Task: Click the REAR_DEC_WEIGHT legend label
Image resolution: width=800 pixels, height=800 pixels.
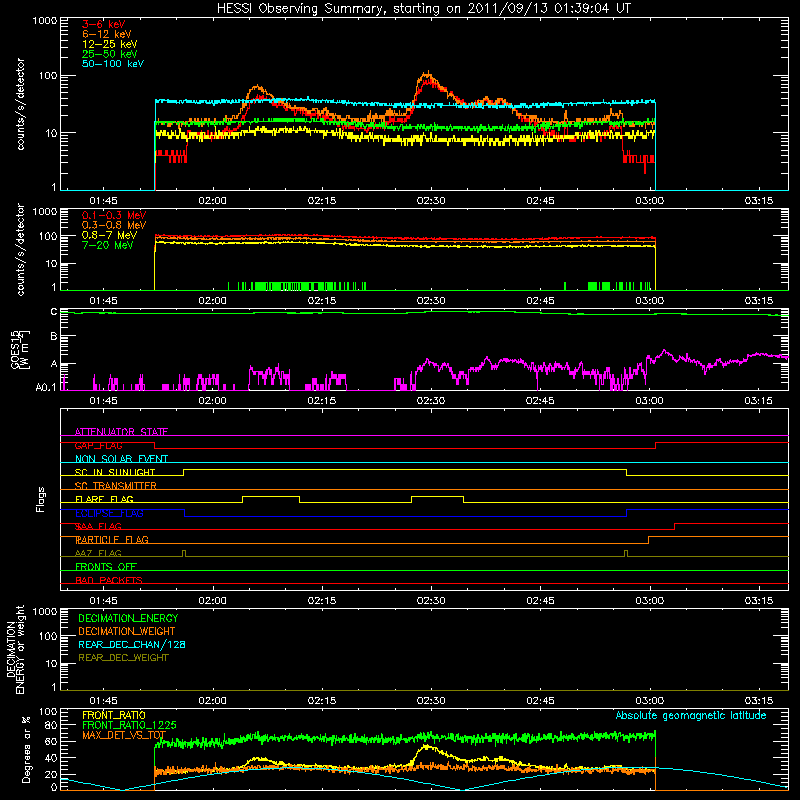Action: click(123, 658)
